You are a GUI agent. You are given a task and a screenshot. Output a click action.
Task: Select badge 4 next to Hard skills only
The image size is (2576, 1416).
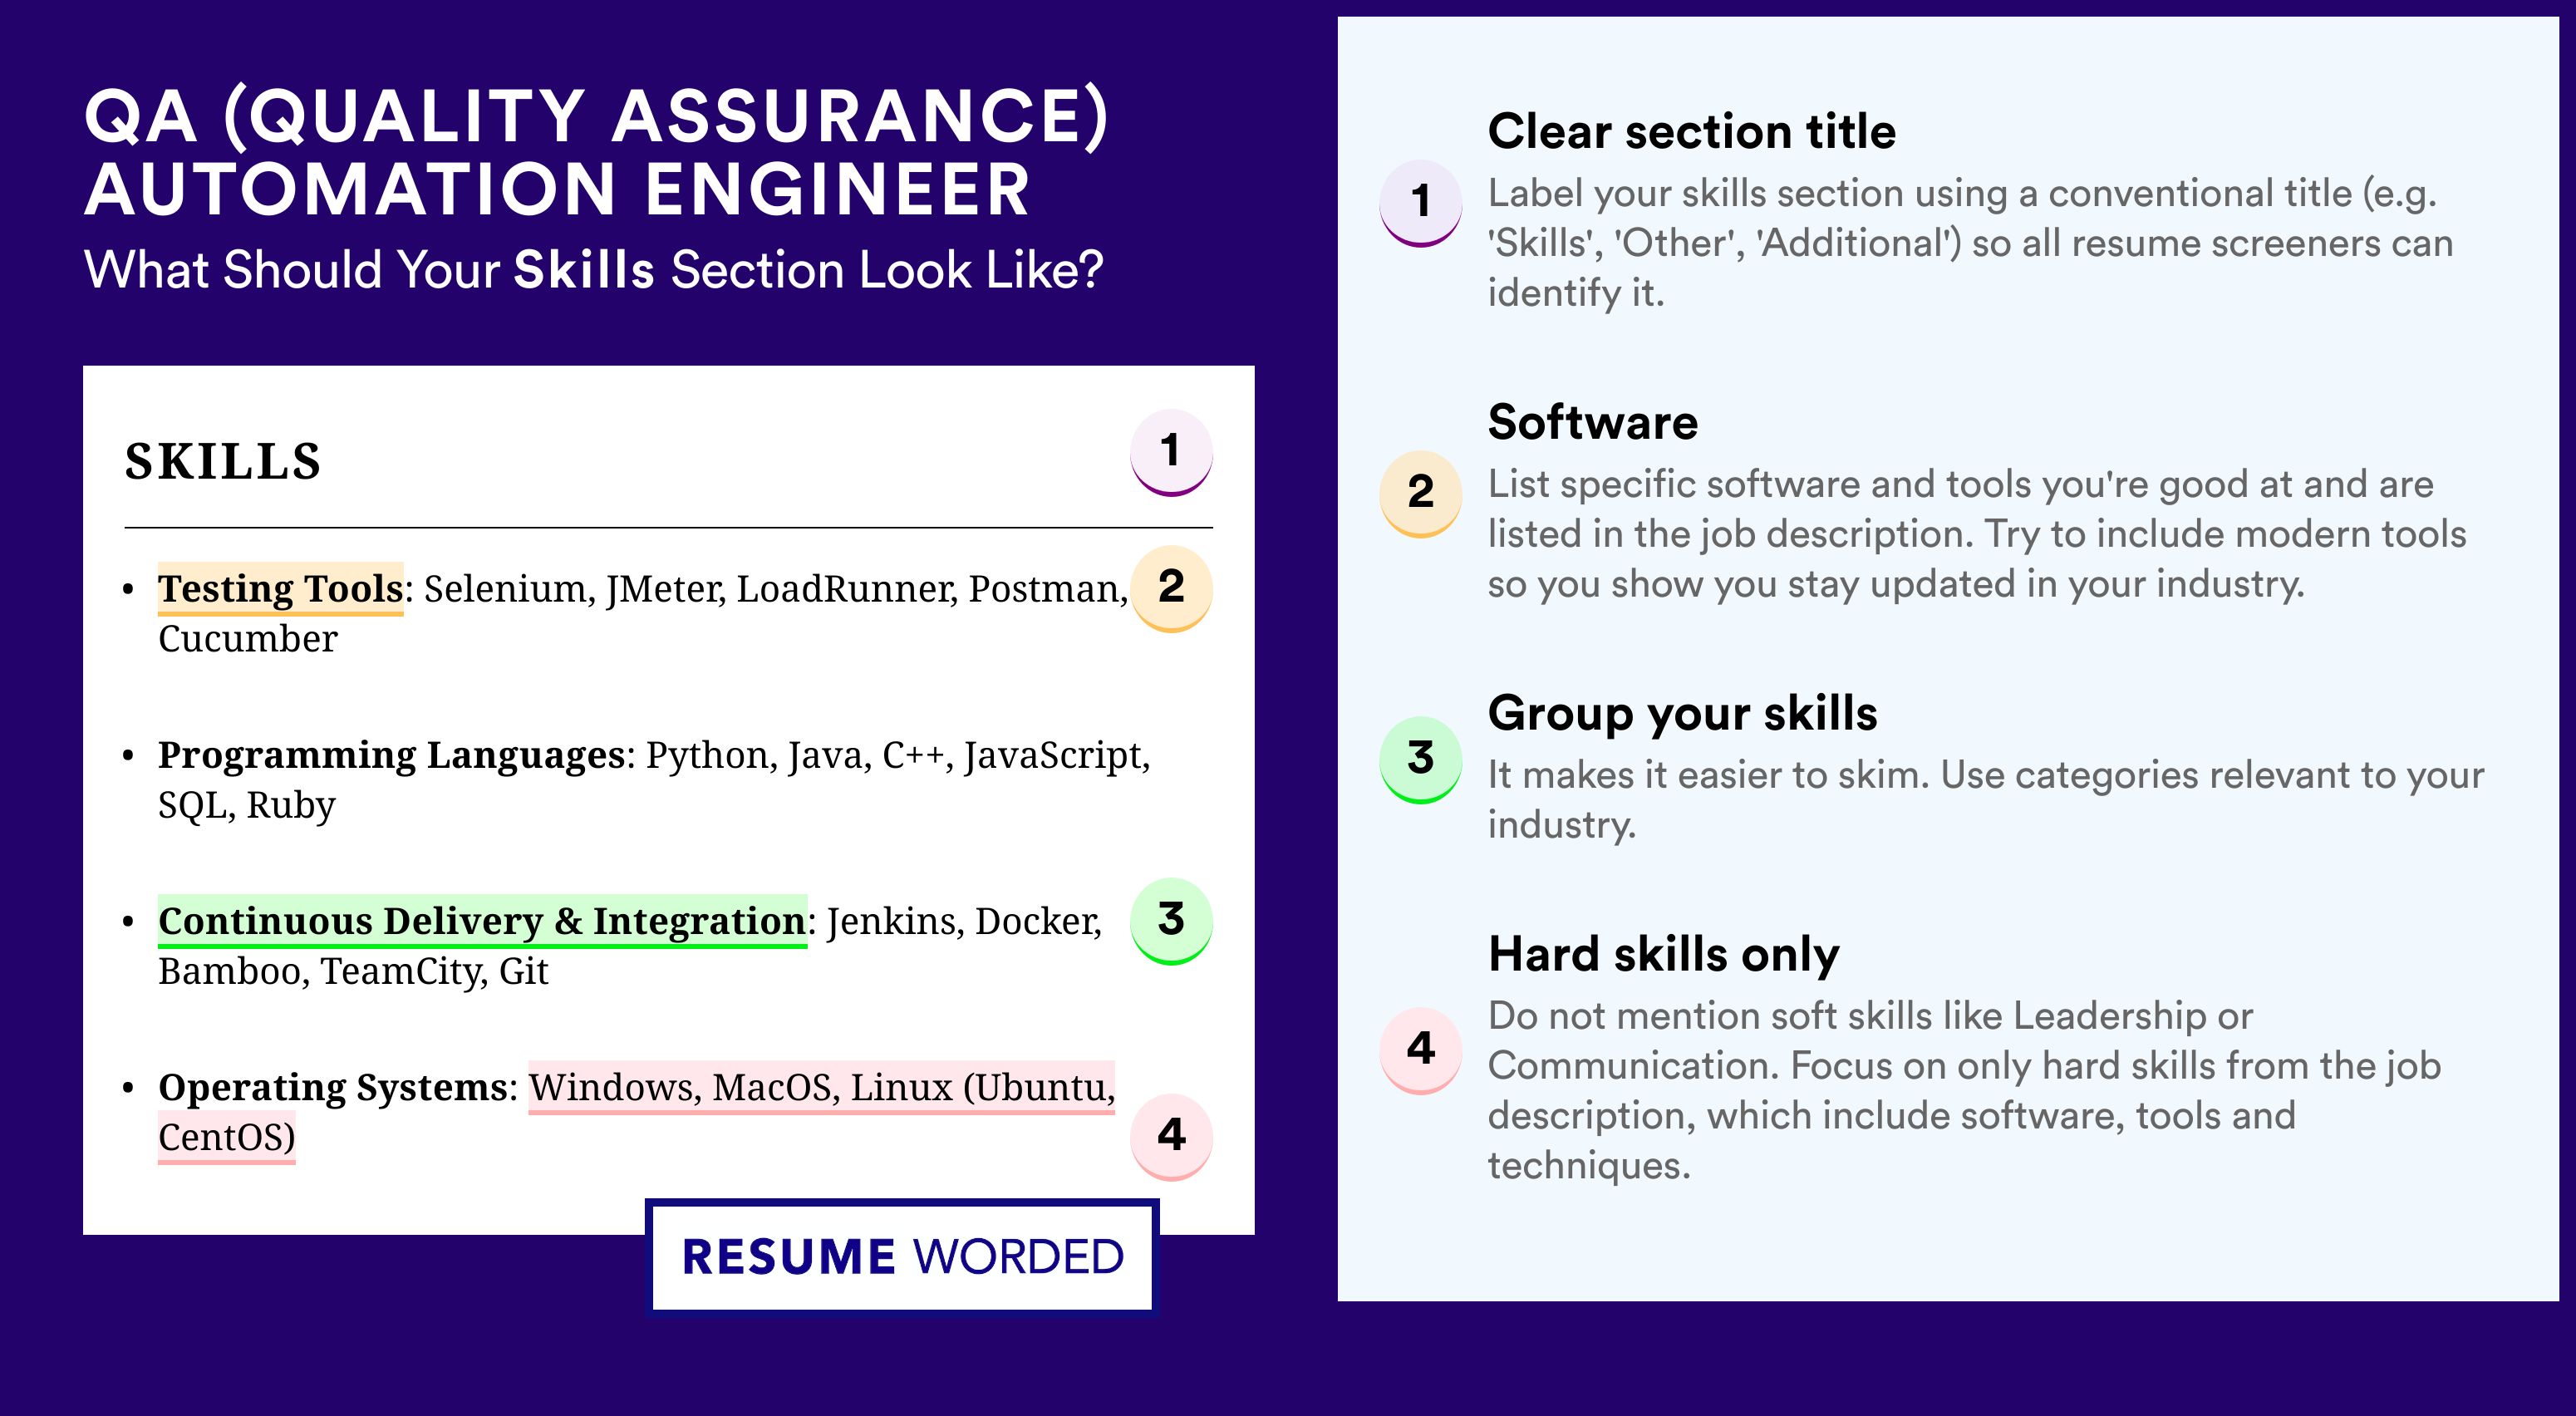[1421, 1049]
